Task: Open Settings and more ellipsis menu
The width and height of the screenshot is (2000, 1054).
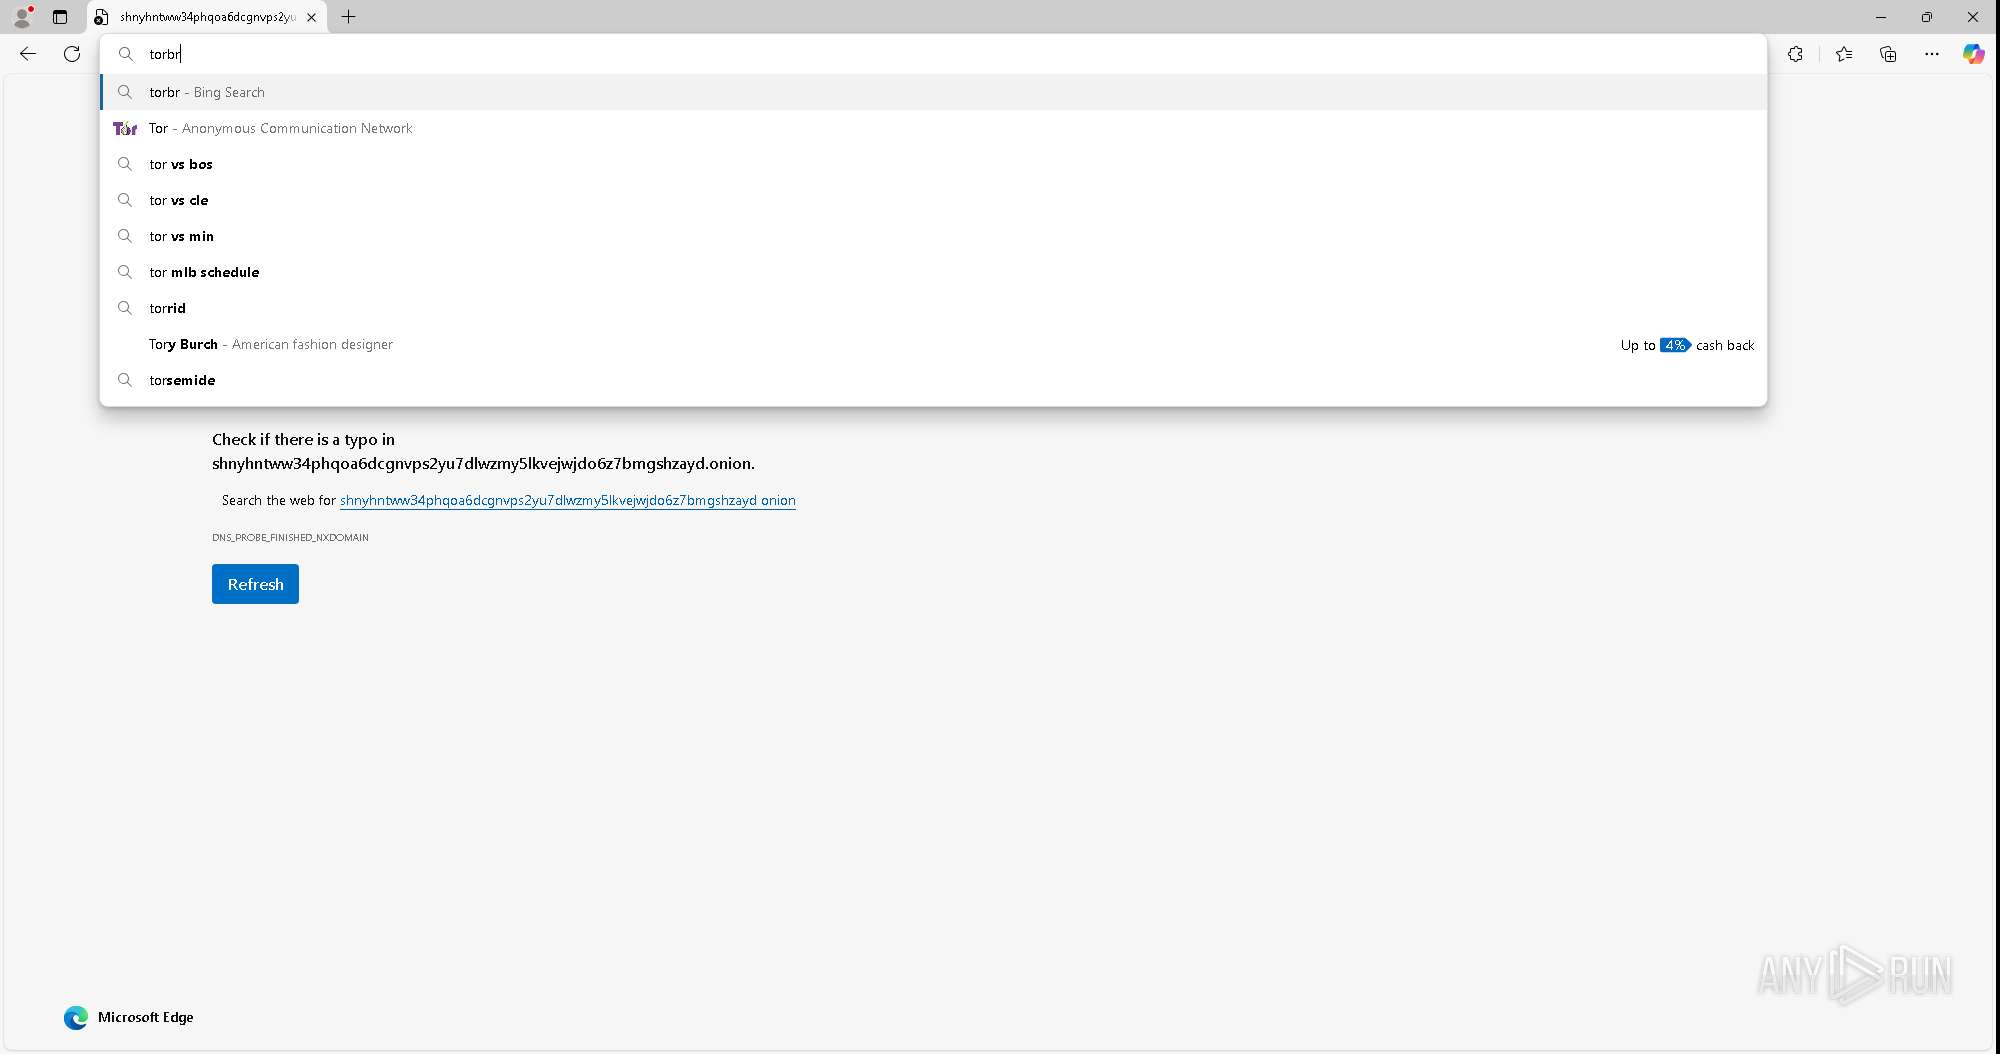Action: 1932,54
